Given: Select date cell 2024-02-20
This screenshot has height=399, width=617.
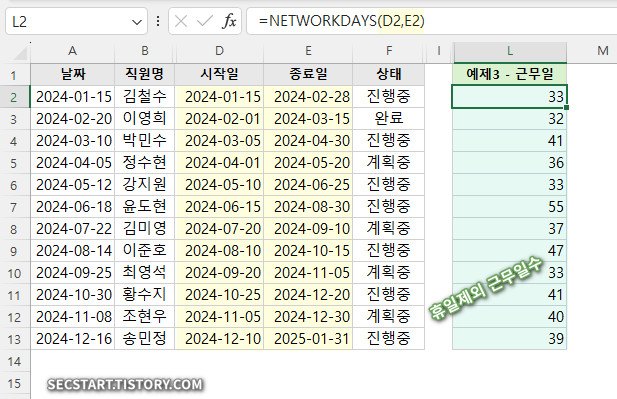Looking at the screenshot, I should (72, 118).
